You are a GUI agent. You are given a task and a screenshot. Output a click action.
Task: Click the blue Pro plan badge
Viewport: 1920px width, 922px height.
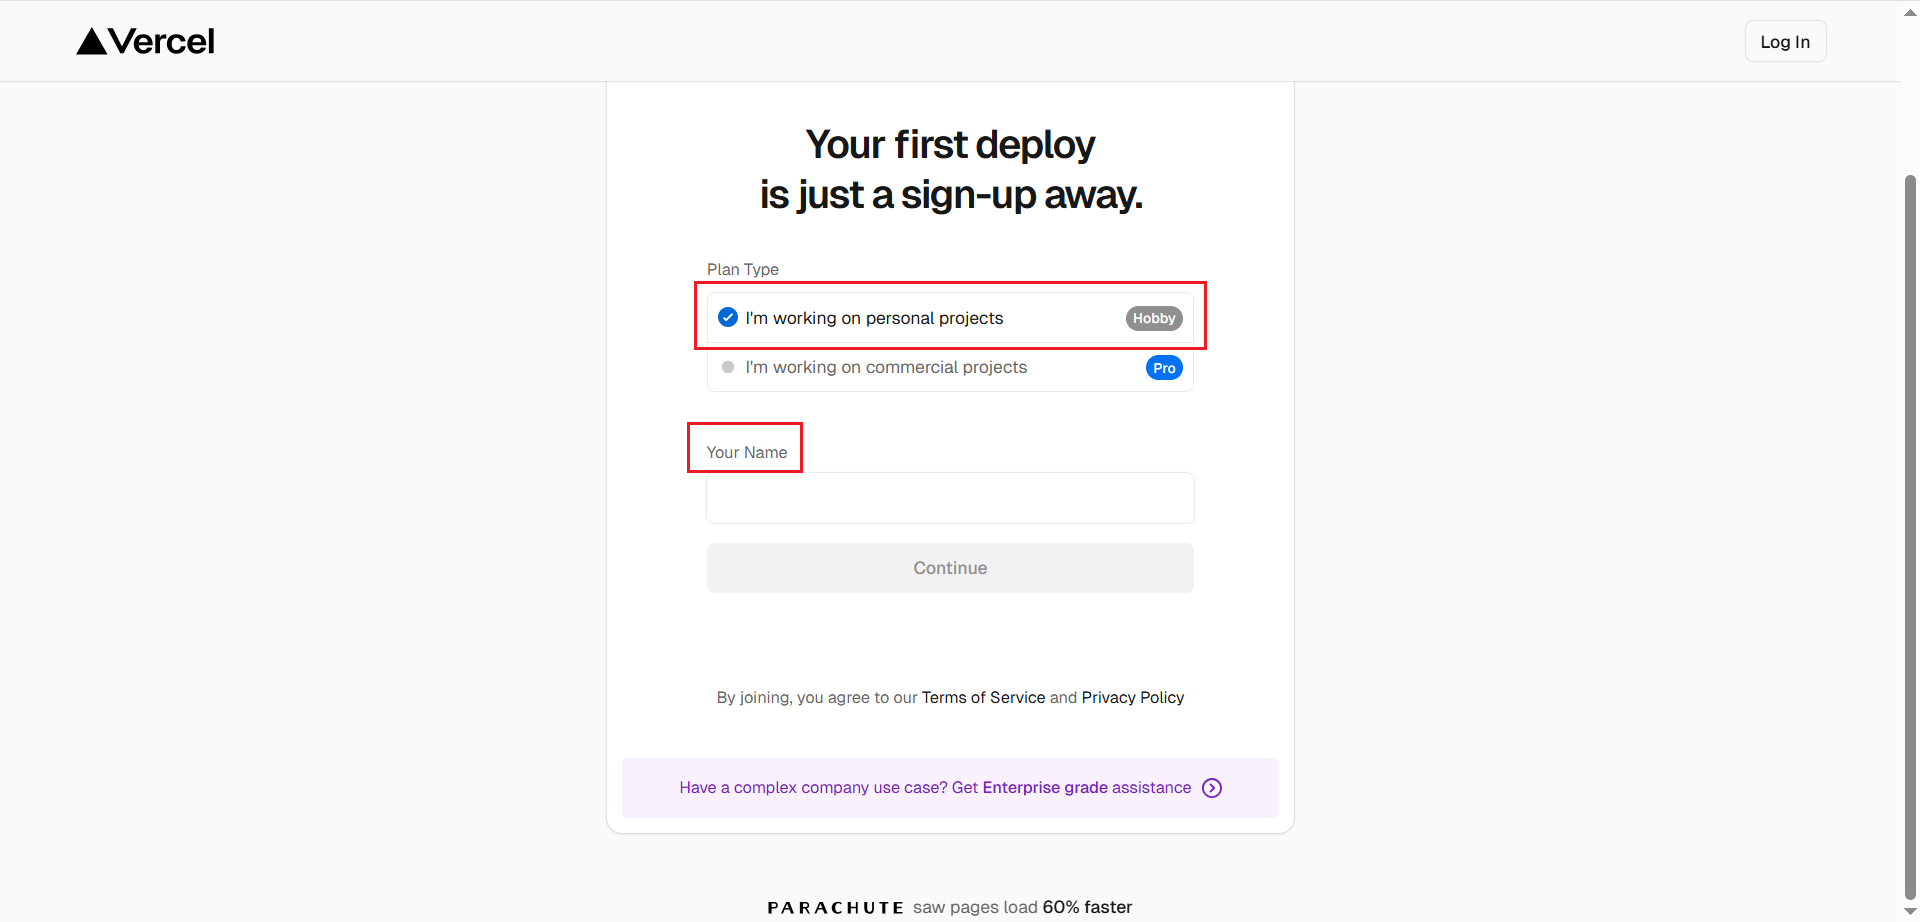(1164, 368)
